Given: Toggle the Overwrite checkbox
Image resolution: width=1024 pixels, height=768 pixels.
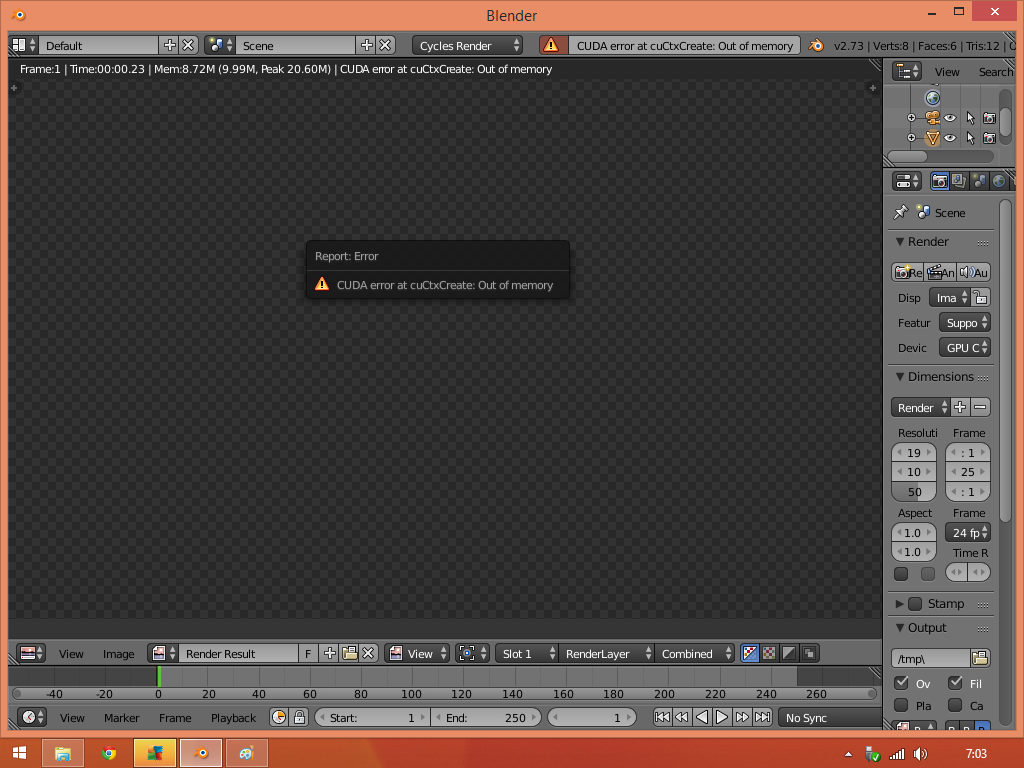Looking at the screenshot, I should click(901, 683).
